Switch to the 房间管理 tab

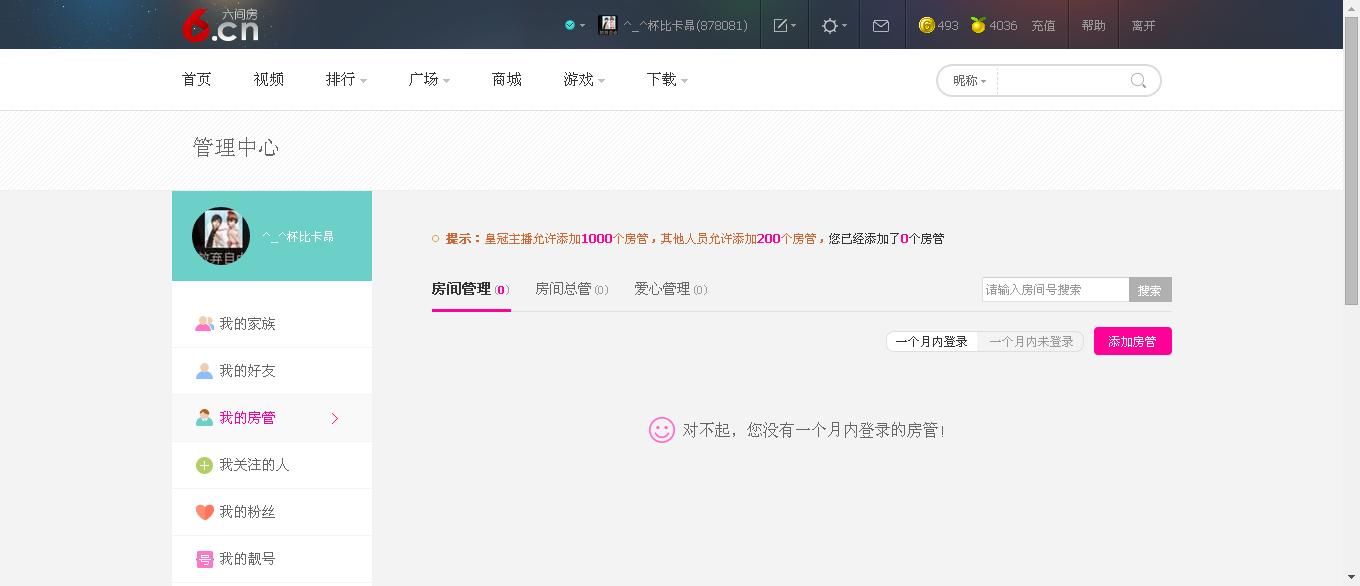[x=471, y=289]
